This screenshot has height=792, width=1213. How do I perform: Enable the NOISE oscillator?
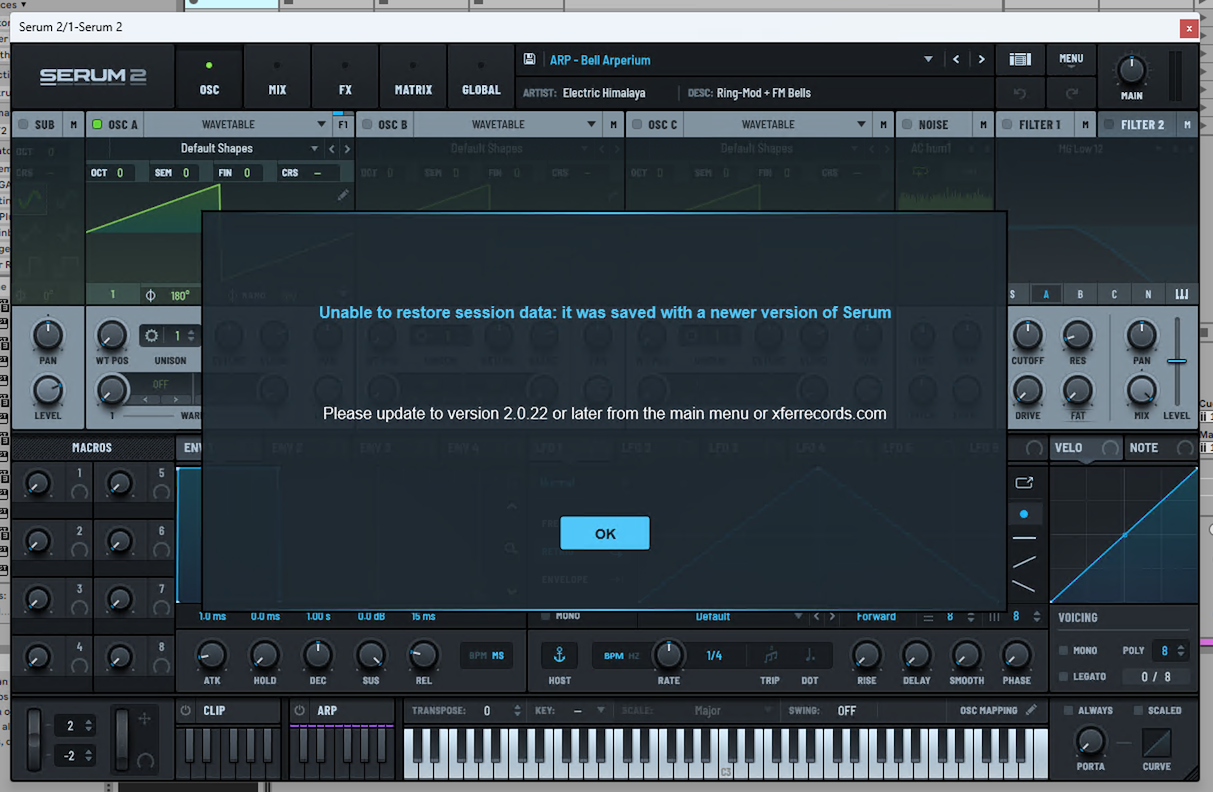(907, 125)
